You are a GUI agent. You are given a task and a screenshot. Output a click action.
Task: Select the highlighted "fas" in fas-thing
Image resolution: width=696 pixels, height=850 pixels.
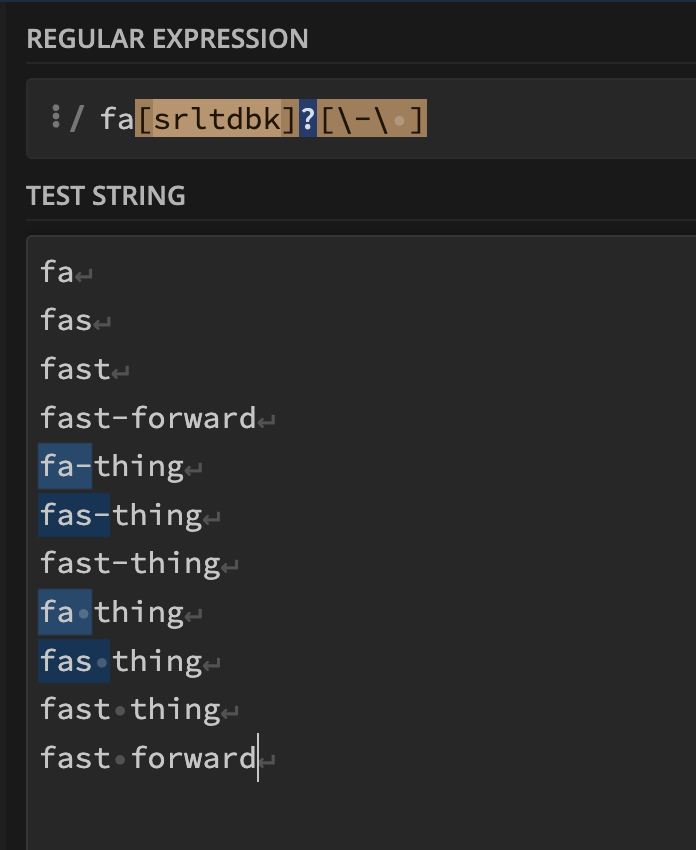point(73,513)
